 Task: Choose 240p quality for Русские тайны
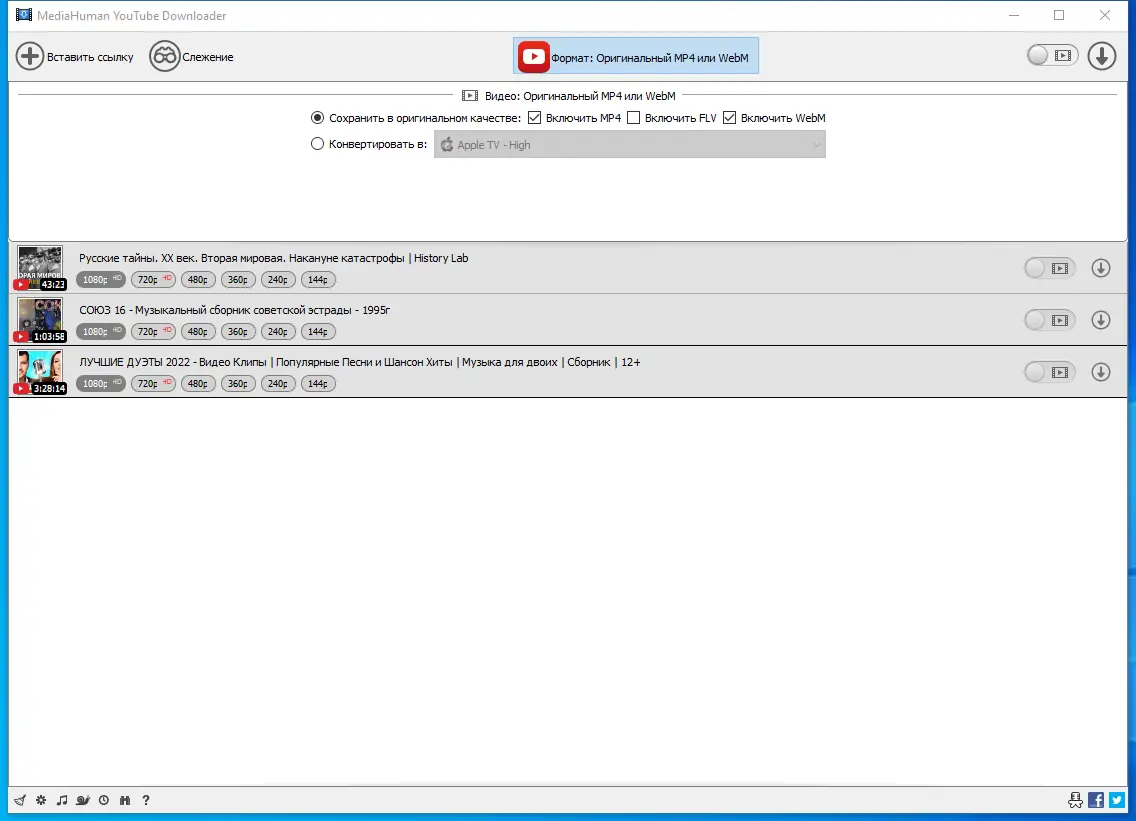tap(277, 280)
